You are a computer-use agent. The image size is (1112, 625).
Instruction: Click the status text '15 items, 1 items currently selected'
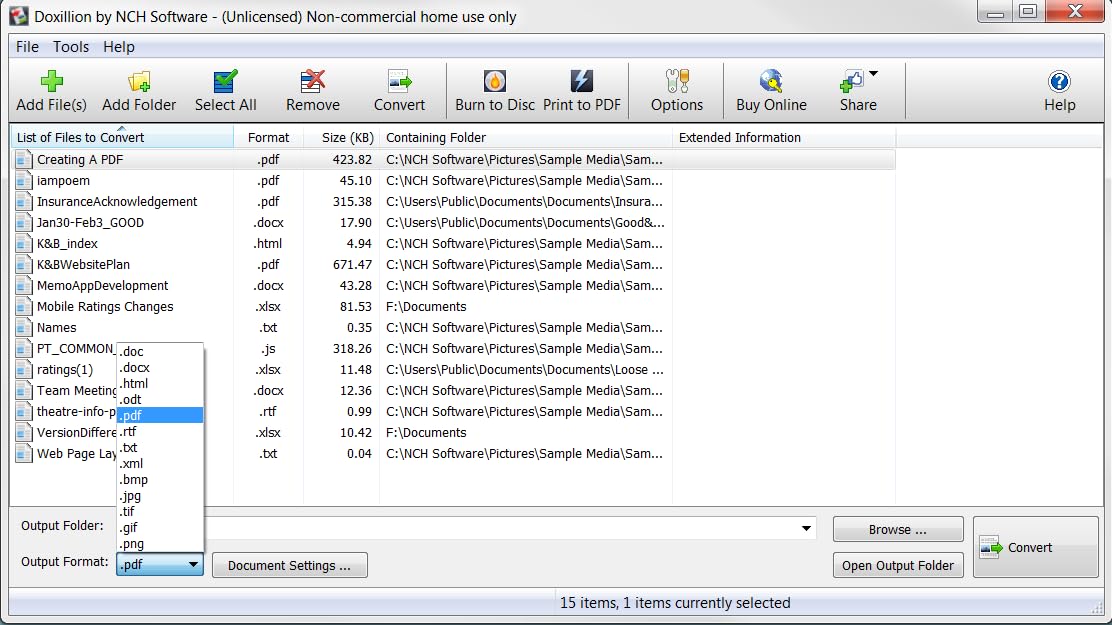click(x=674, y=603)
